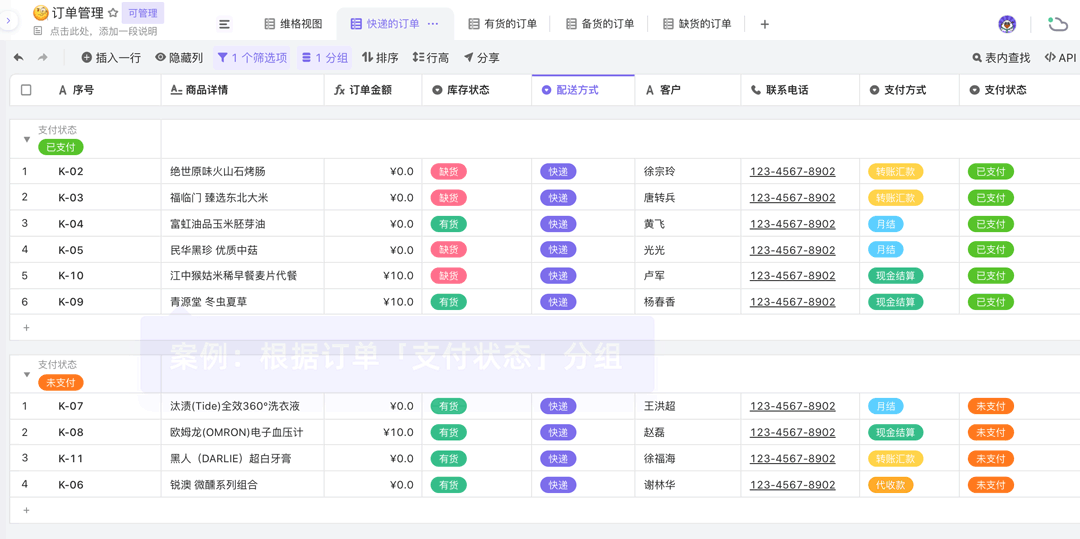This screenshot has width=1080, height=539.
Task: Switch to 维格视图 tab
Action: tap(293, 24)
